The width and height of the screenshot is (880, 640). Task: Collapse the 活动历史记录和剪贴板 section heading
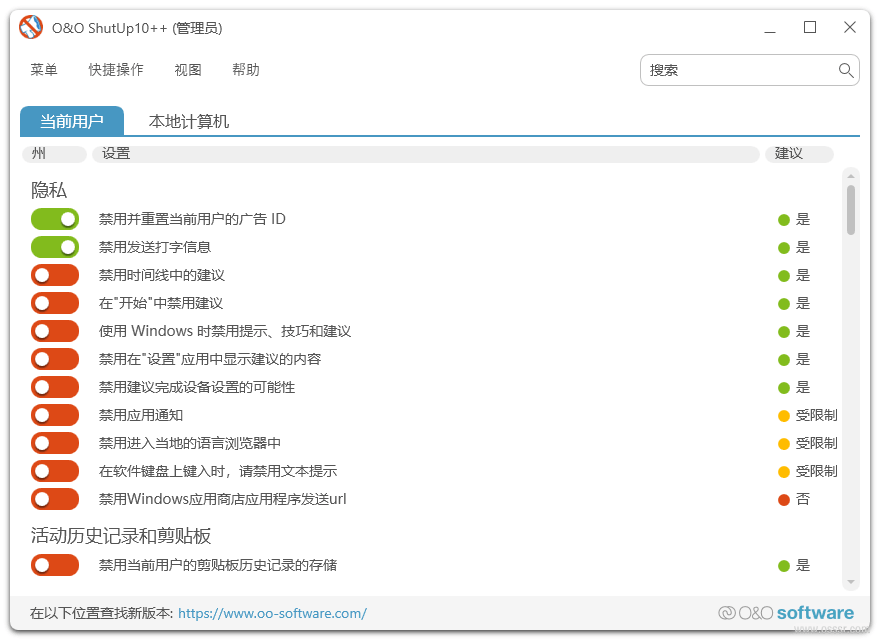(x=121, y=536)
